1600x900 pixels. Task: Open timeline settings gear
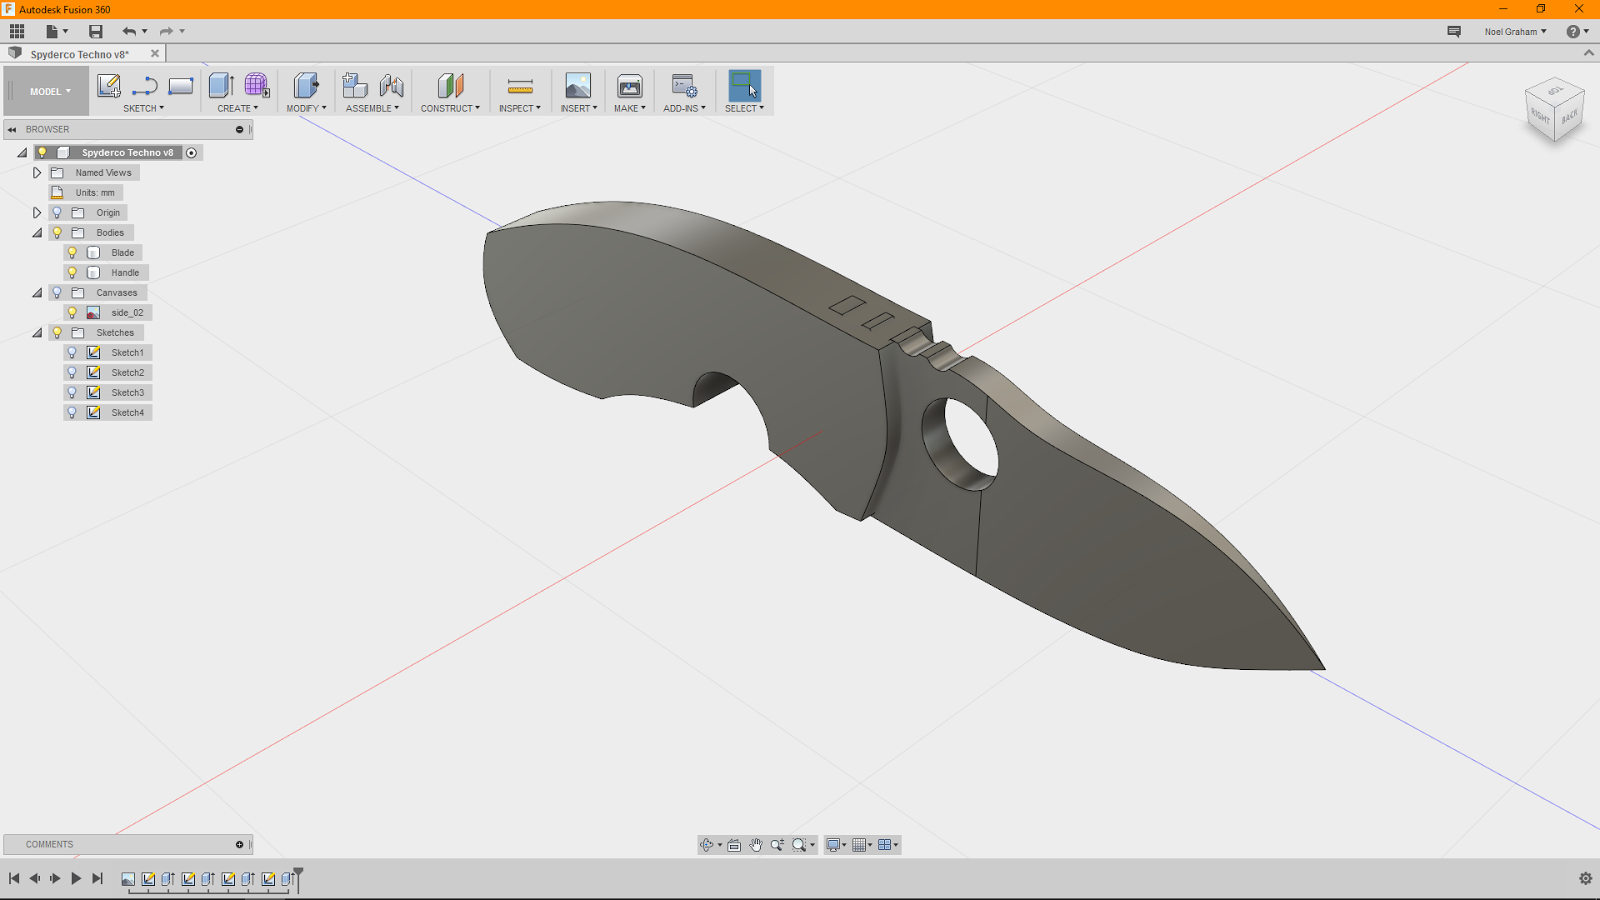1585,878
